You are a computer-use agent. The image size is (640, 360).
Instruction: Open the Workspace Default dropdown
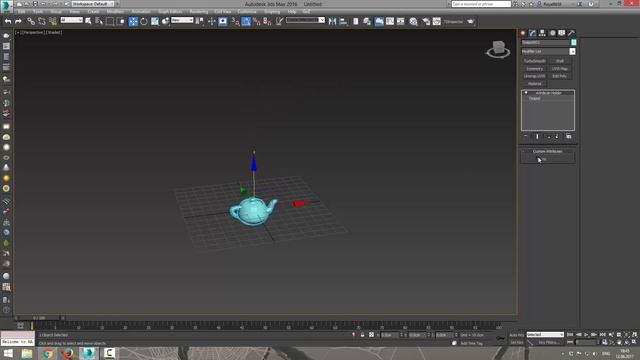pos(93,4)
